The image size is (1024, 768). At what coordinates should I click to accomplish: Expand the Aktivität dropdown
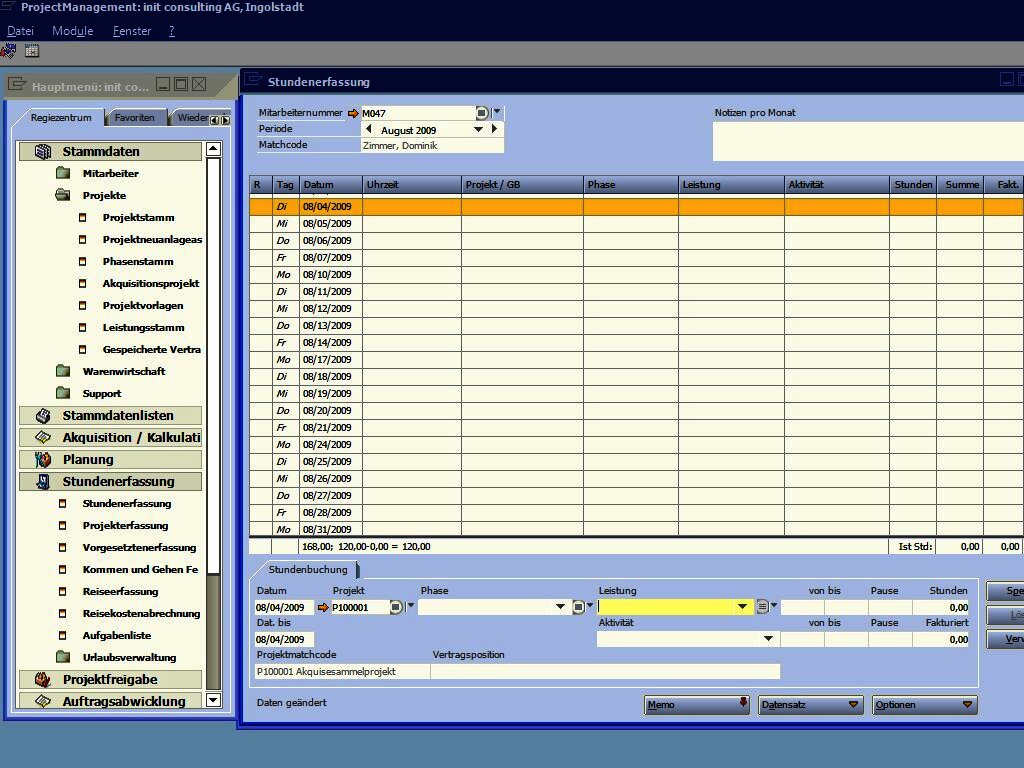(768, 639)
